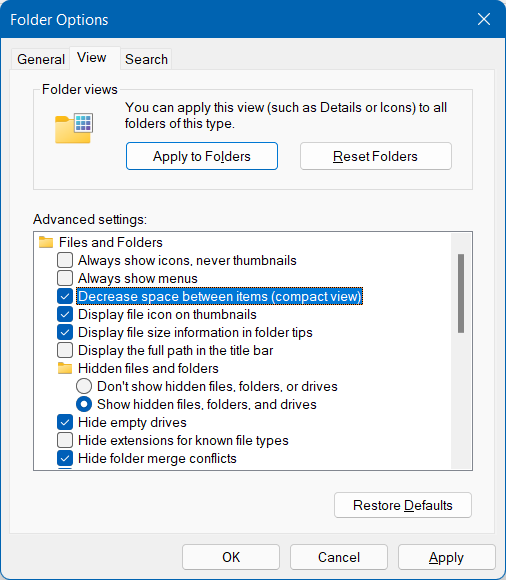Click 'Display the full path in the title bar' text

pyautogui.click(x=175, y=350)
